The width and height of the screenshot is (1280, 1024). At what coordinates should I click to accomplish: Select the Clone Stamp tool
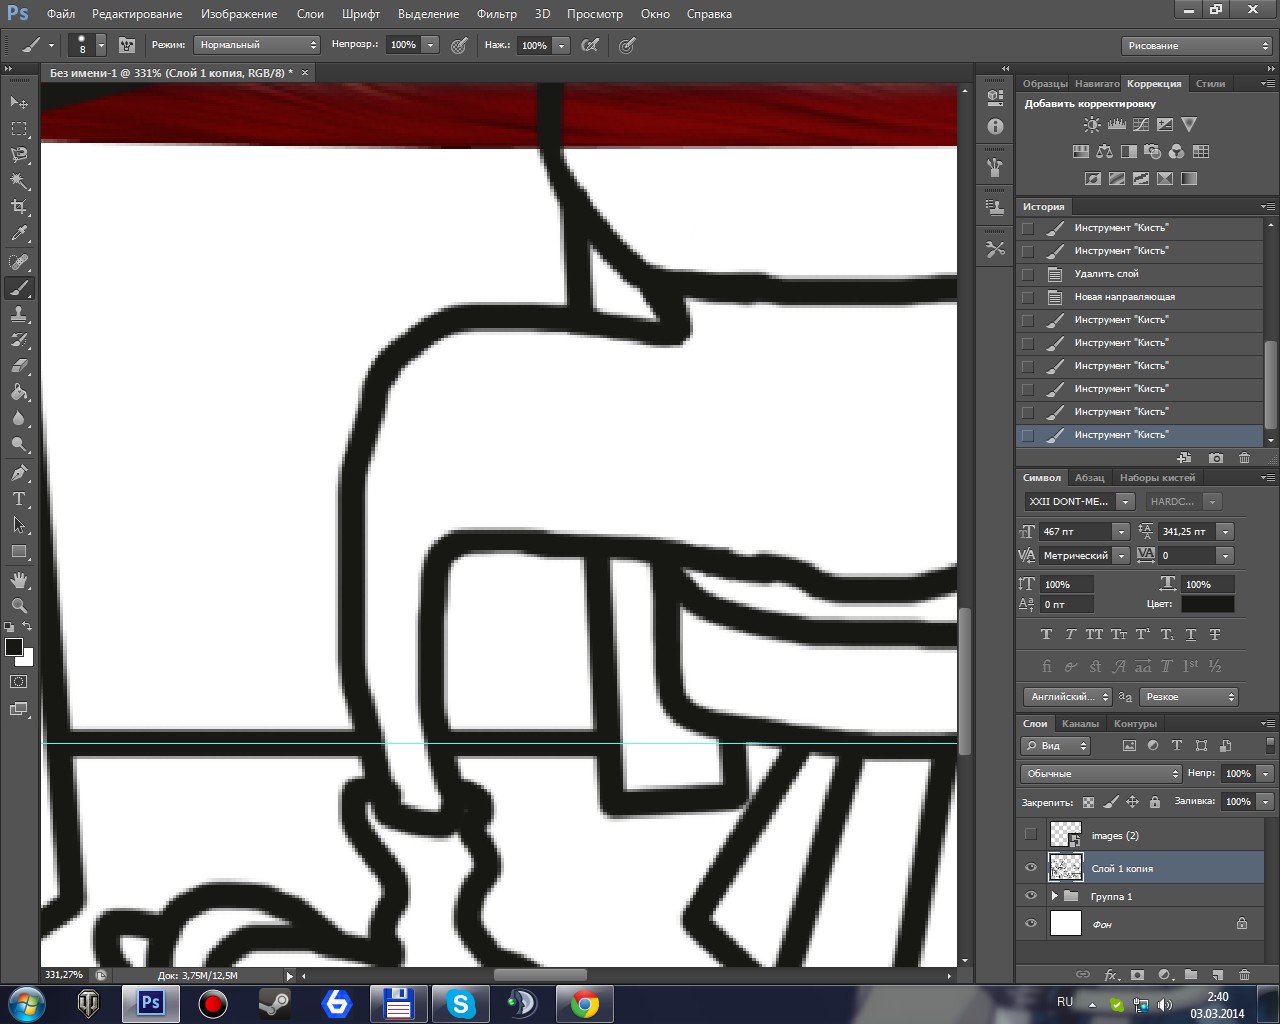point(19,314)
